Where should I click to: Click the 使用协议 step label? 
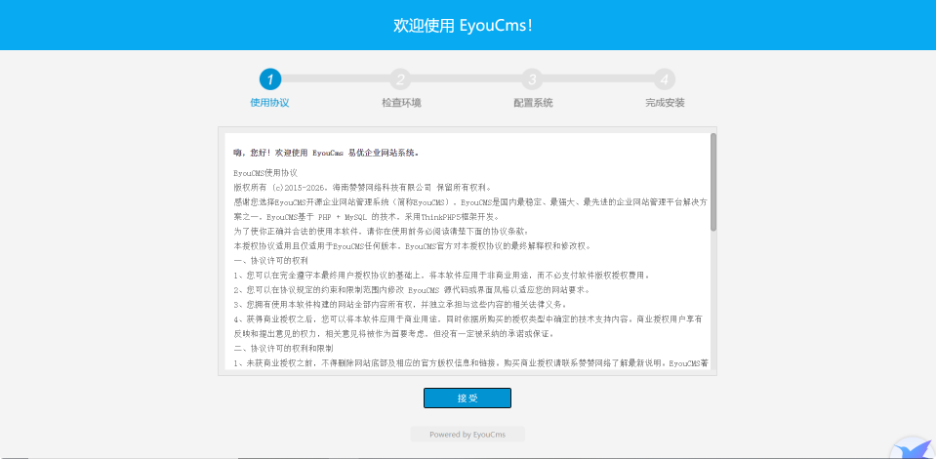[270, 103]
